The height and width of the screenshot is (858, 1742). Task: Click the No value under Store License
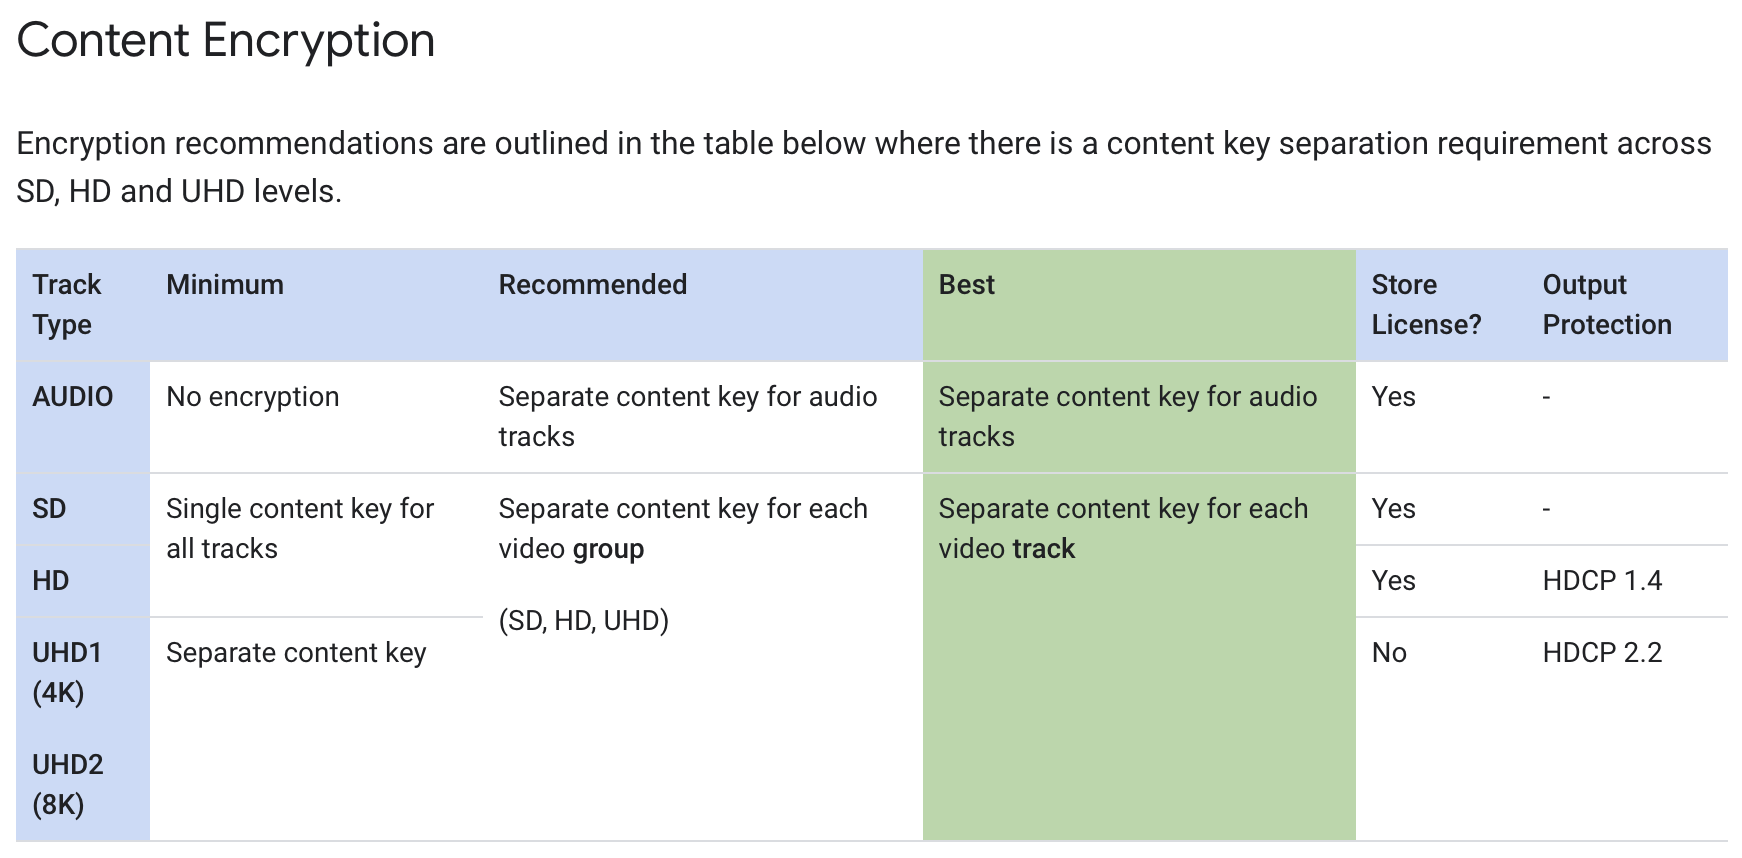pyautogui.click(x=1389, y=653)
